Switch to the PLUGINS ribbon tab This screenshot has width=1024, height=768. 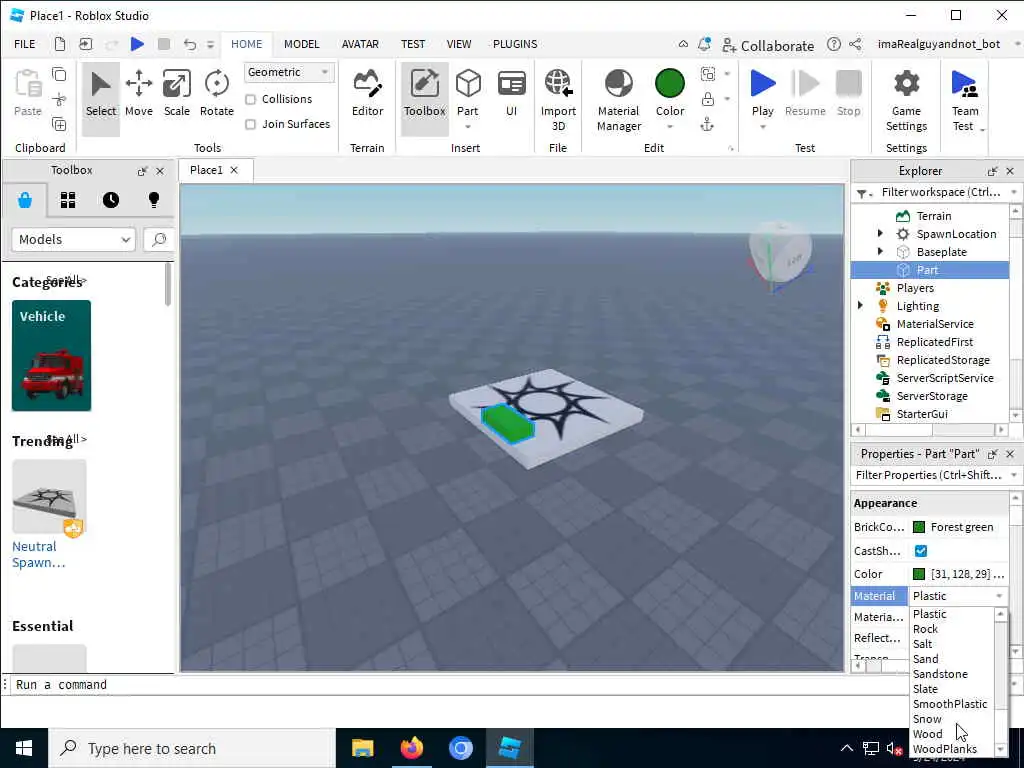(x=515, y=44)
